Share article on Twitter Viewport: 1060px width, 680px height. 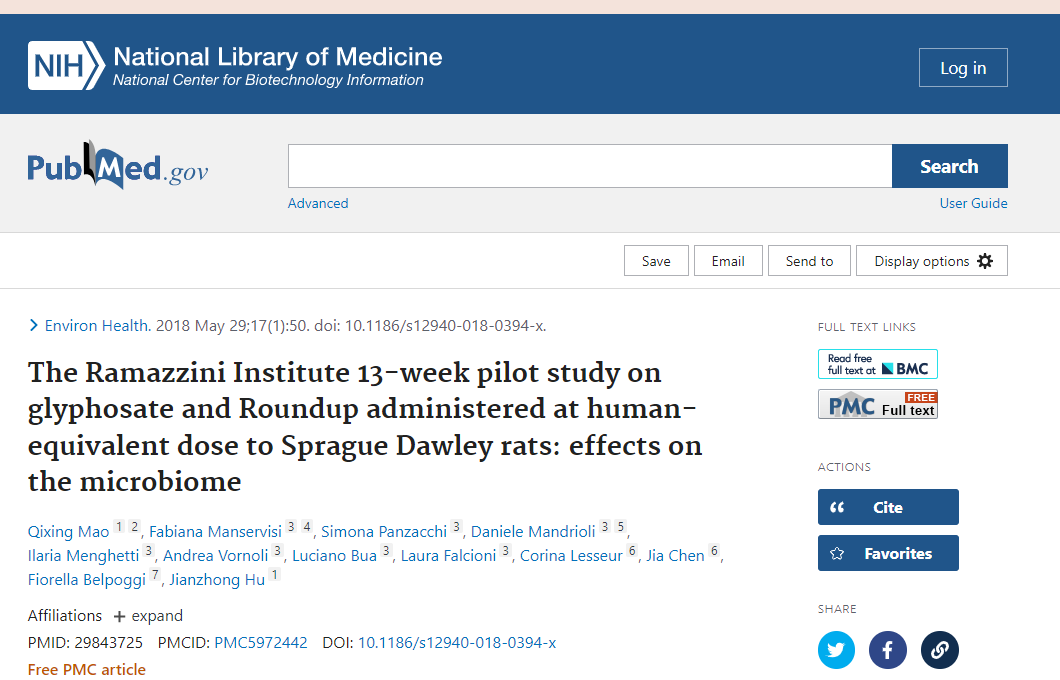[x=836, y=650]
